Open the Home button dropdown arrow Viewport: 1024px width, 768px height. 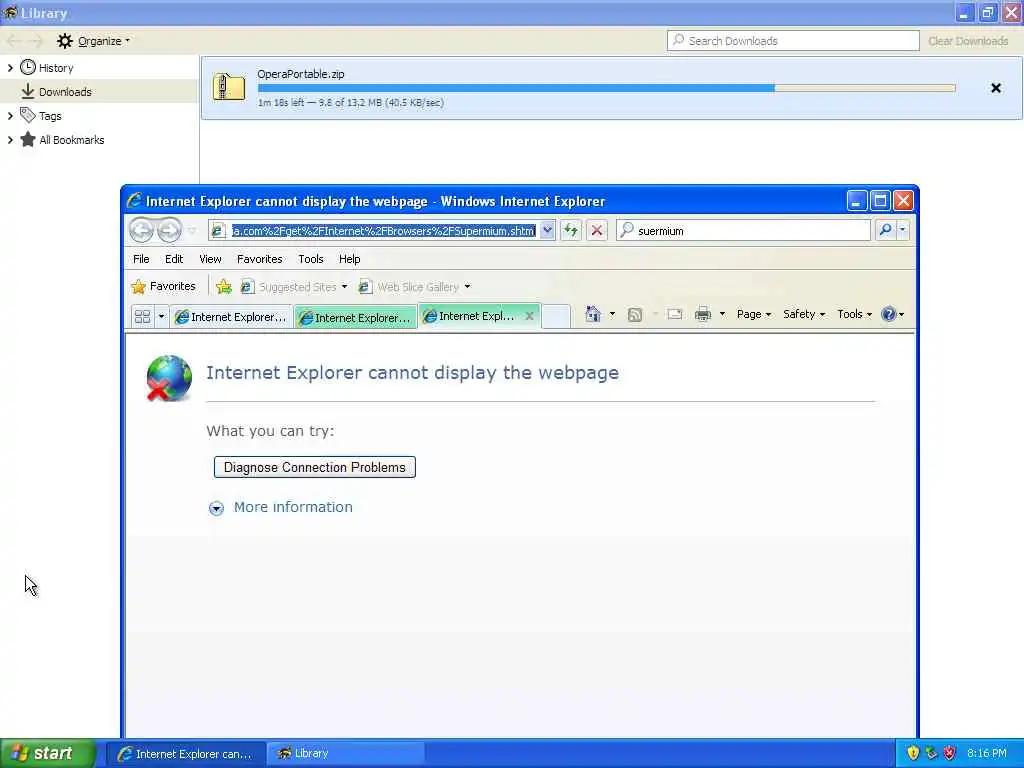coord(613,314)
